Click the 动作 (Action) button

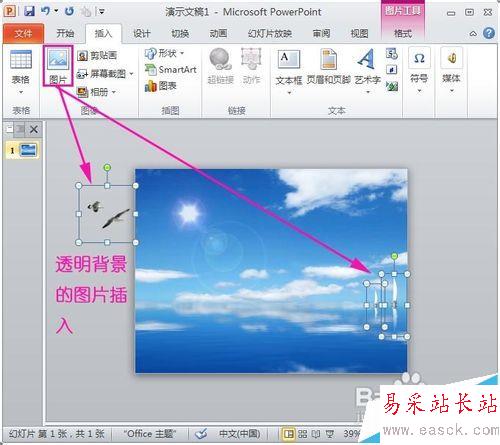click(x=251, y=66)
